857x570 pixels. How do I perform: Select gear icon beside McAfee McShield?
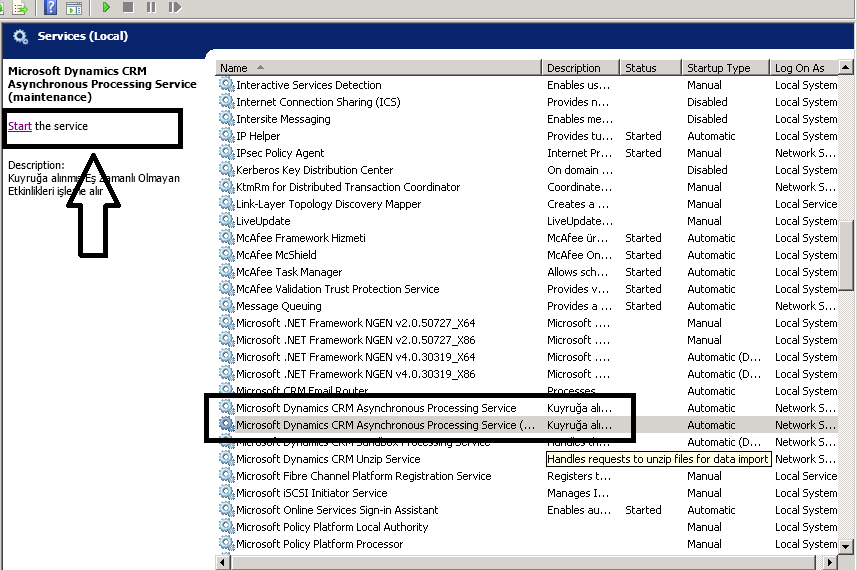(226, 254)
